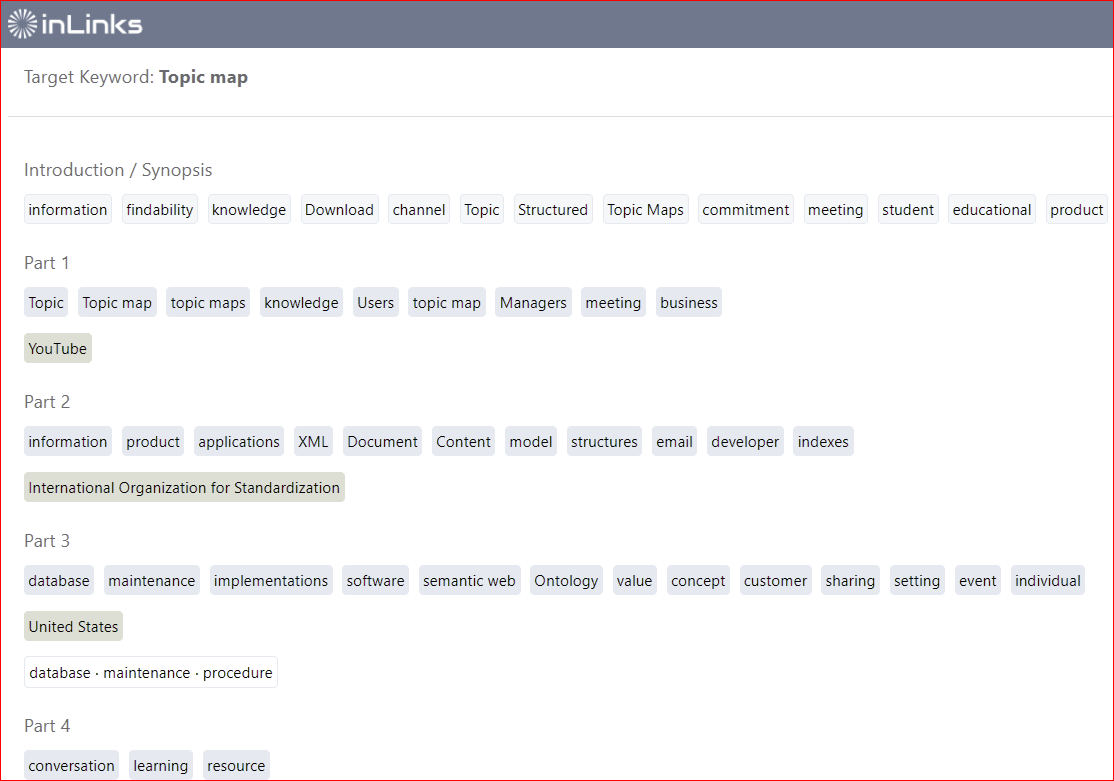
Task: Select the "information" tag under Part 2
Action: pos(67,441)
